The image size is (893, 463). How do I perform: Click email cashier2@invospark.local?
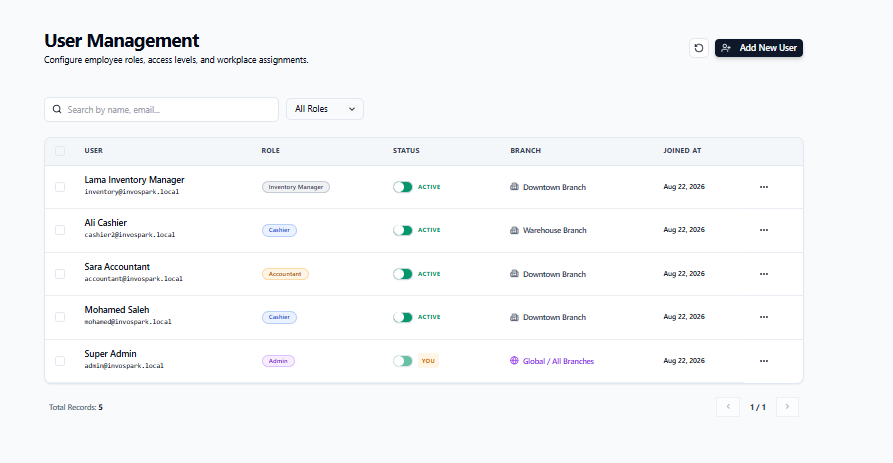coord(130,235)
